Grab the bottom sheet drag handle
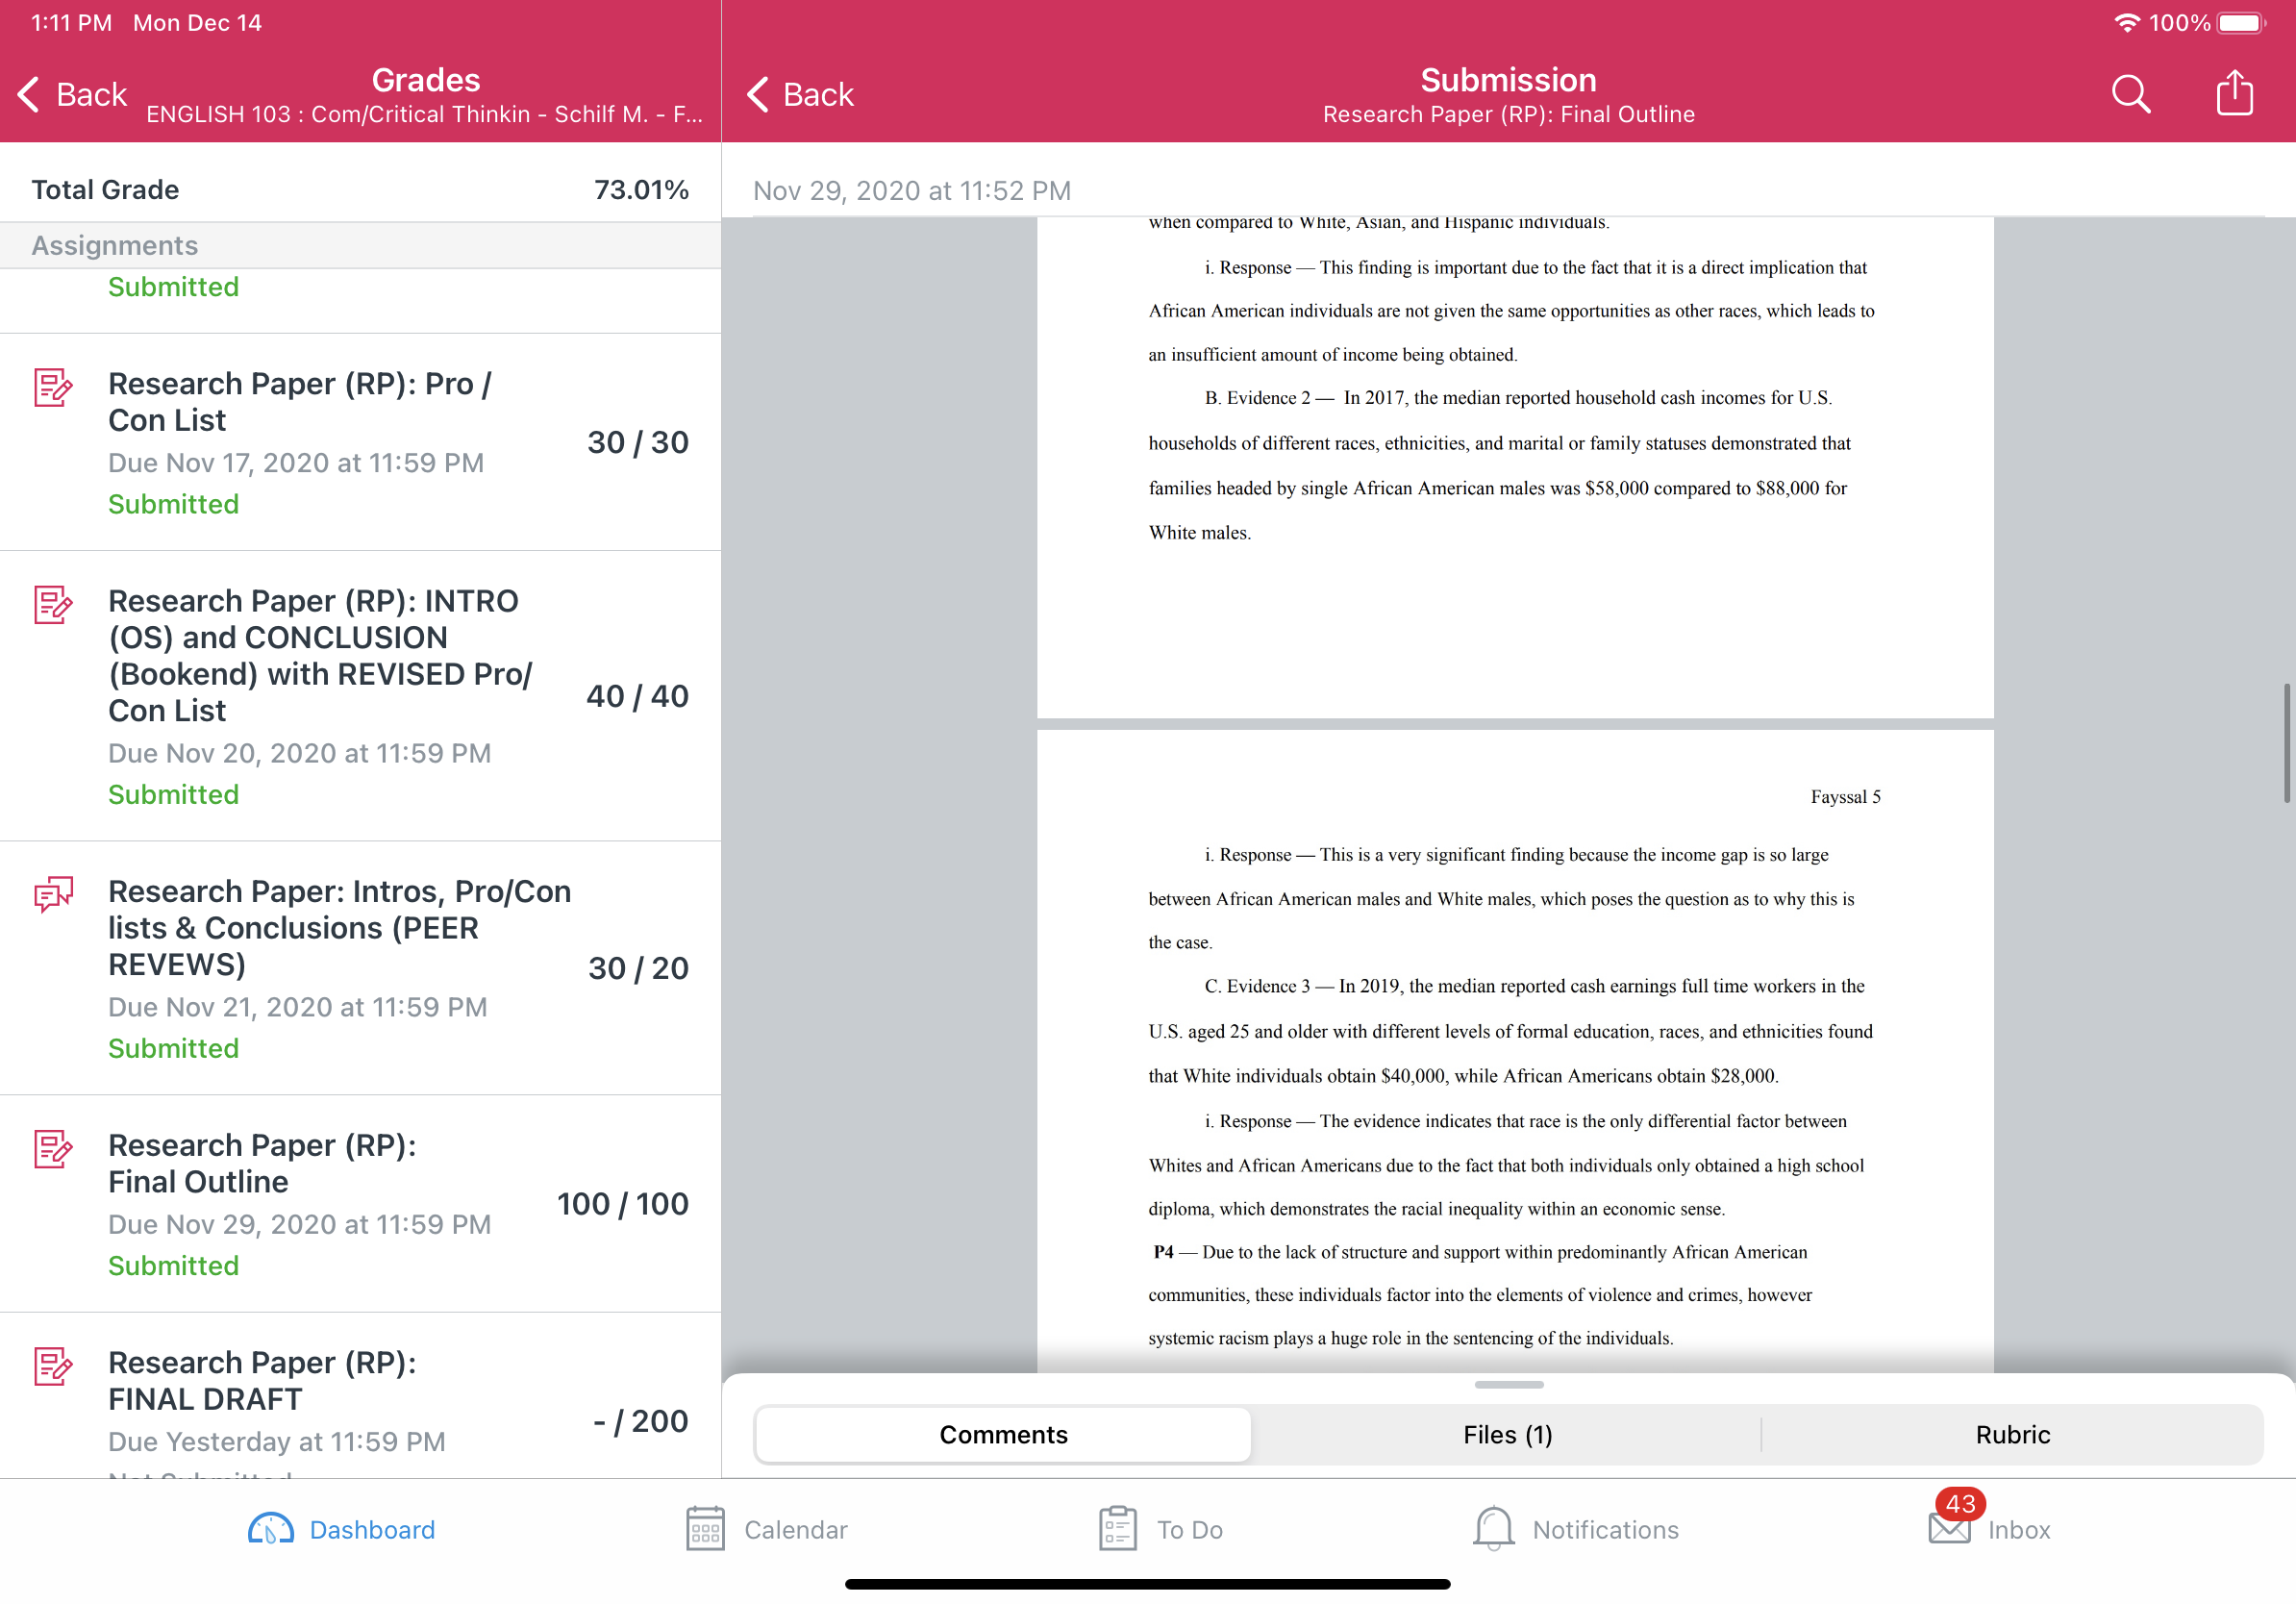This screenshot has height=1604, width=2296. pos(1508,1385)
